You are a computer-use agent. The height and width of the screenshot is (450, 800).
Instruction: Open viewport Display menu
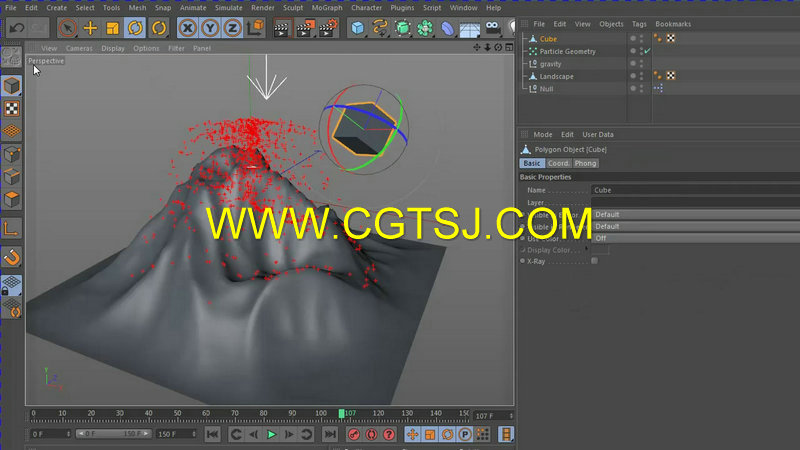(113, 48)
